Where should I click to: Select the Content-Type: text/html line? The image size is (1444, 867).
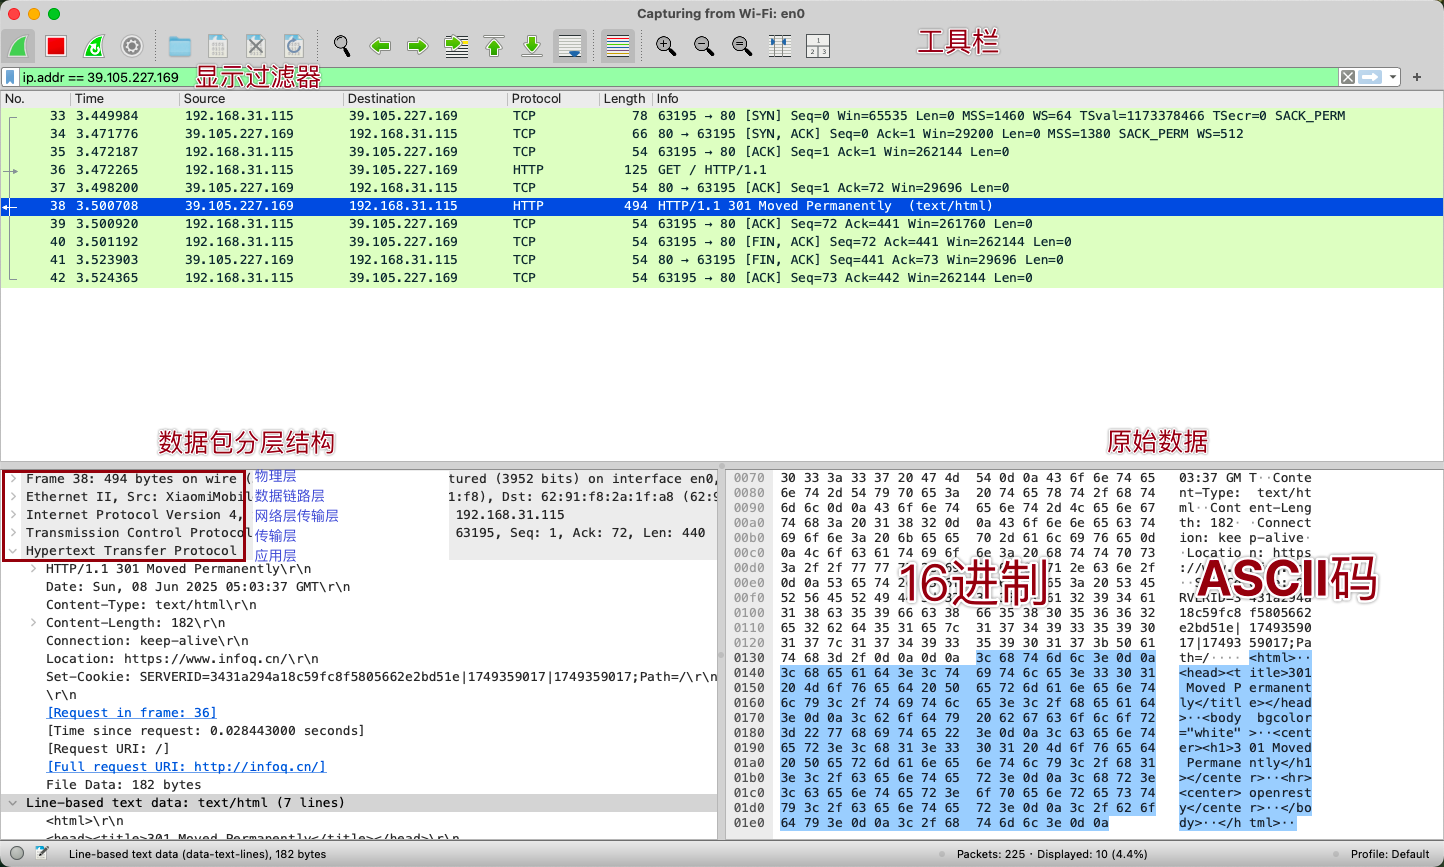(151, 605)
